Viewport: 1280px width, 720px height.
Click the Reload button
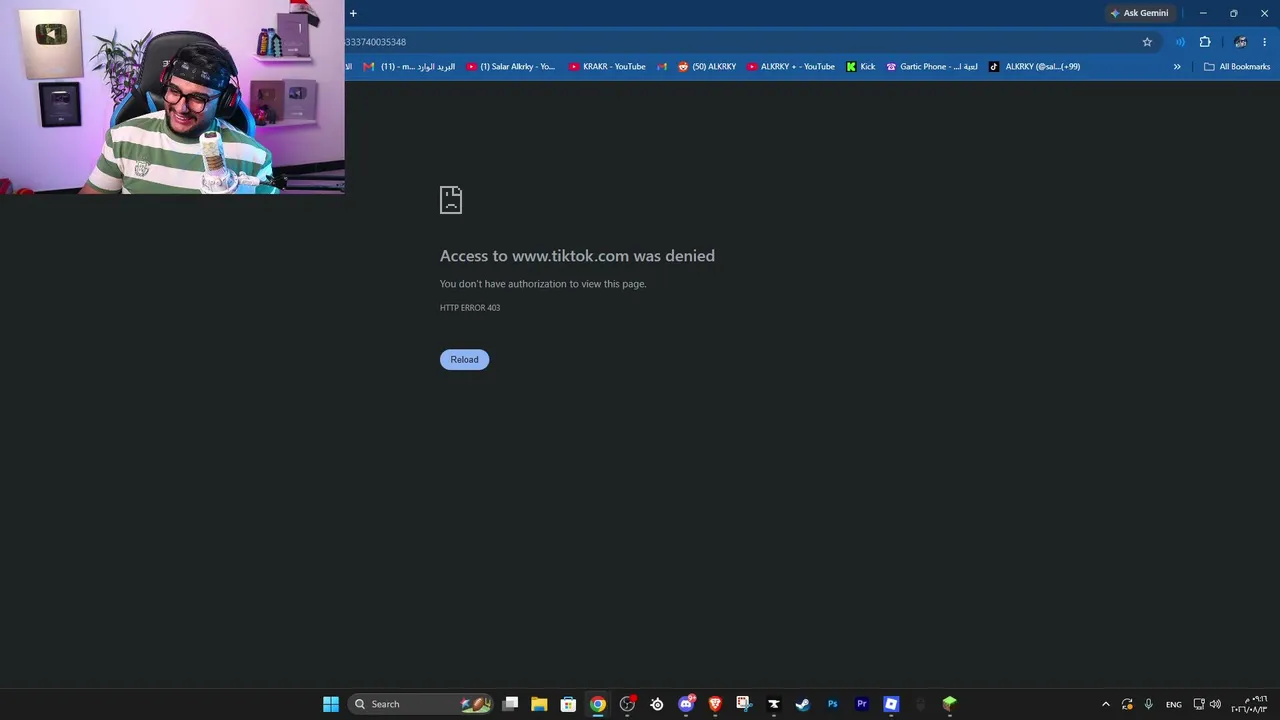point(464,360)
